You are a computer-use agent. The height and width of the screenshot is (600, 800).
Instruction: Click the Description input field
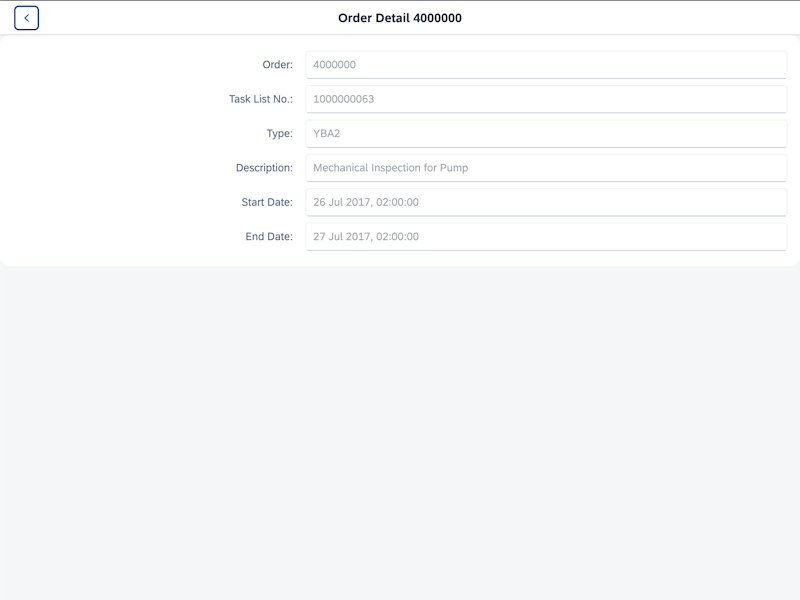point(546,168)
